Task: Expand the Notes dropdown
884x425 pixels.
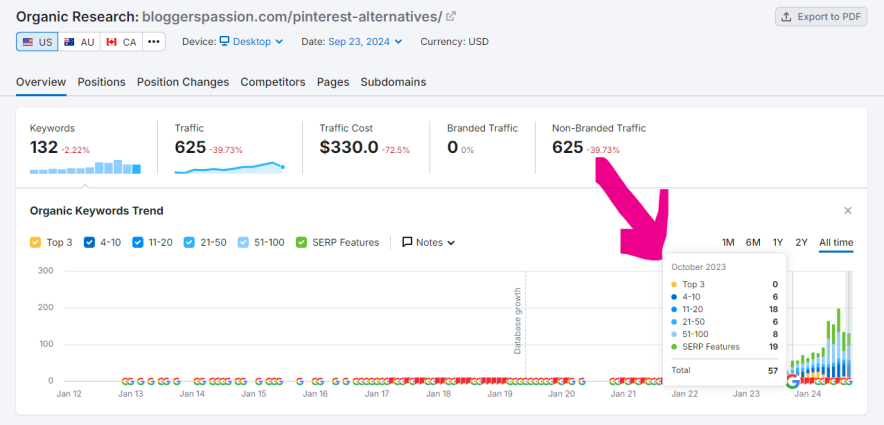Action: tap(428, 242)
